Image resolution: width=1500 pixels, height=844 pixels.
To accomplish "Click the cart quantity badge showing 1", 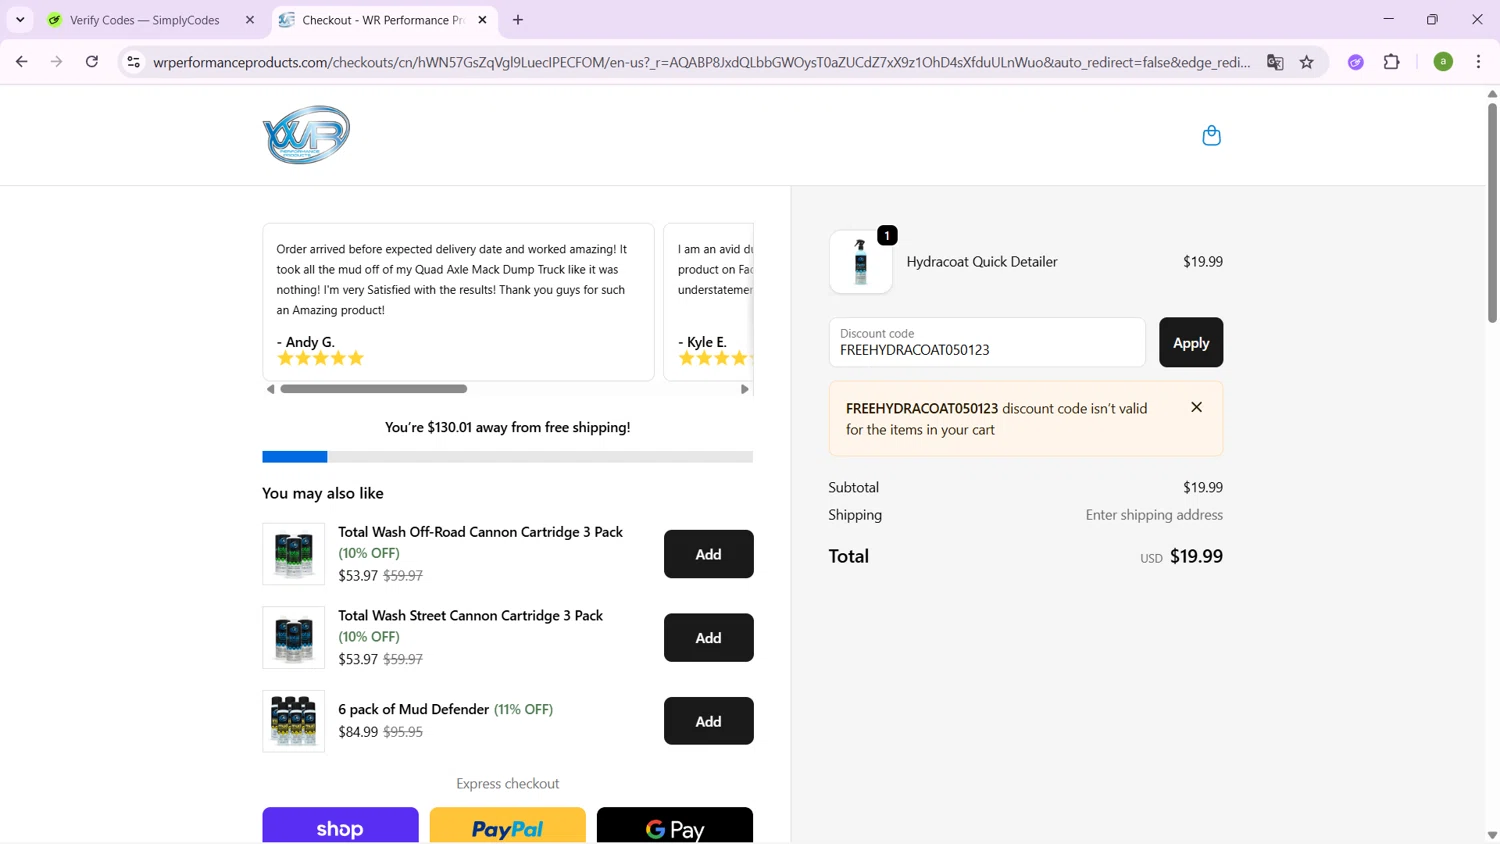I will (x=887, y=235).
